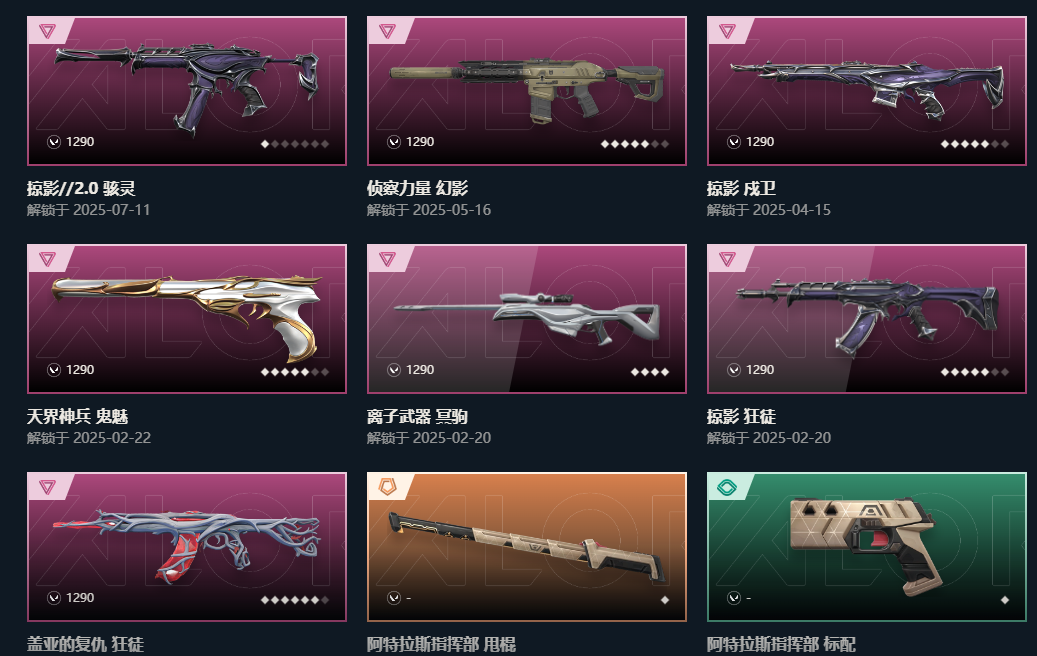The image size is (1037, 656).
Task: Click the pink tier badge on 侦察力量 幻影 card
Action: tap(388, 30)
